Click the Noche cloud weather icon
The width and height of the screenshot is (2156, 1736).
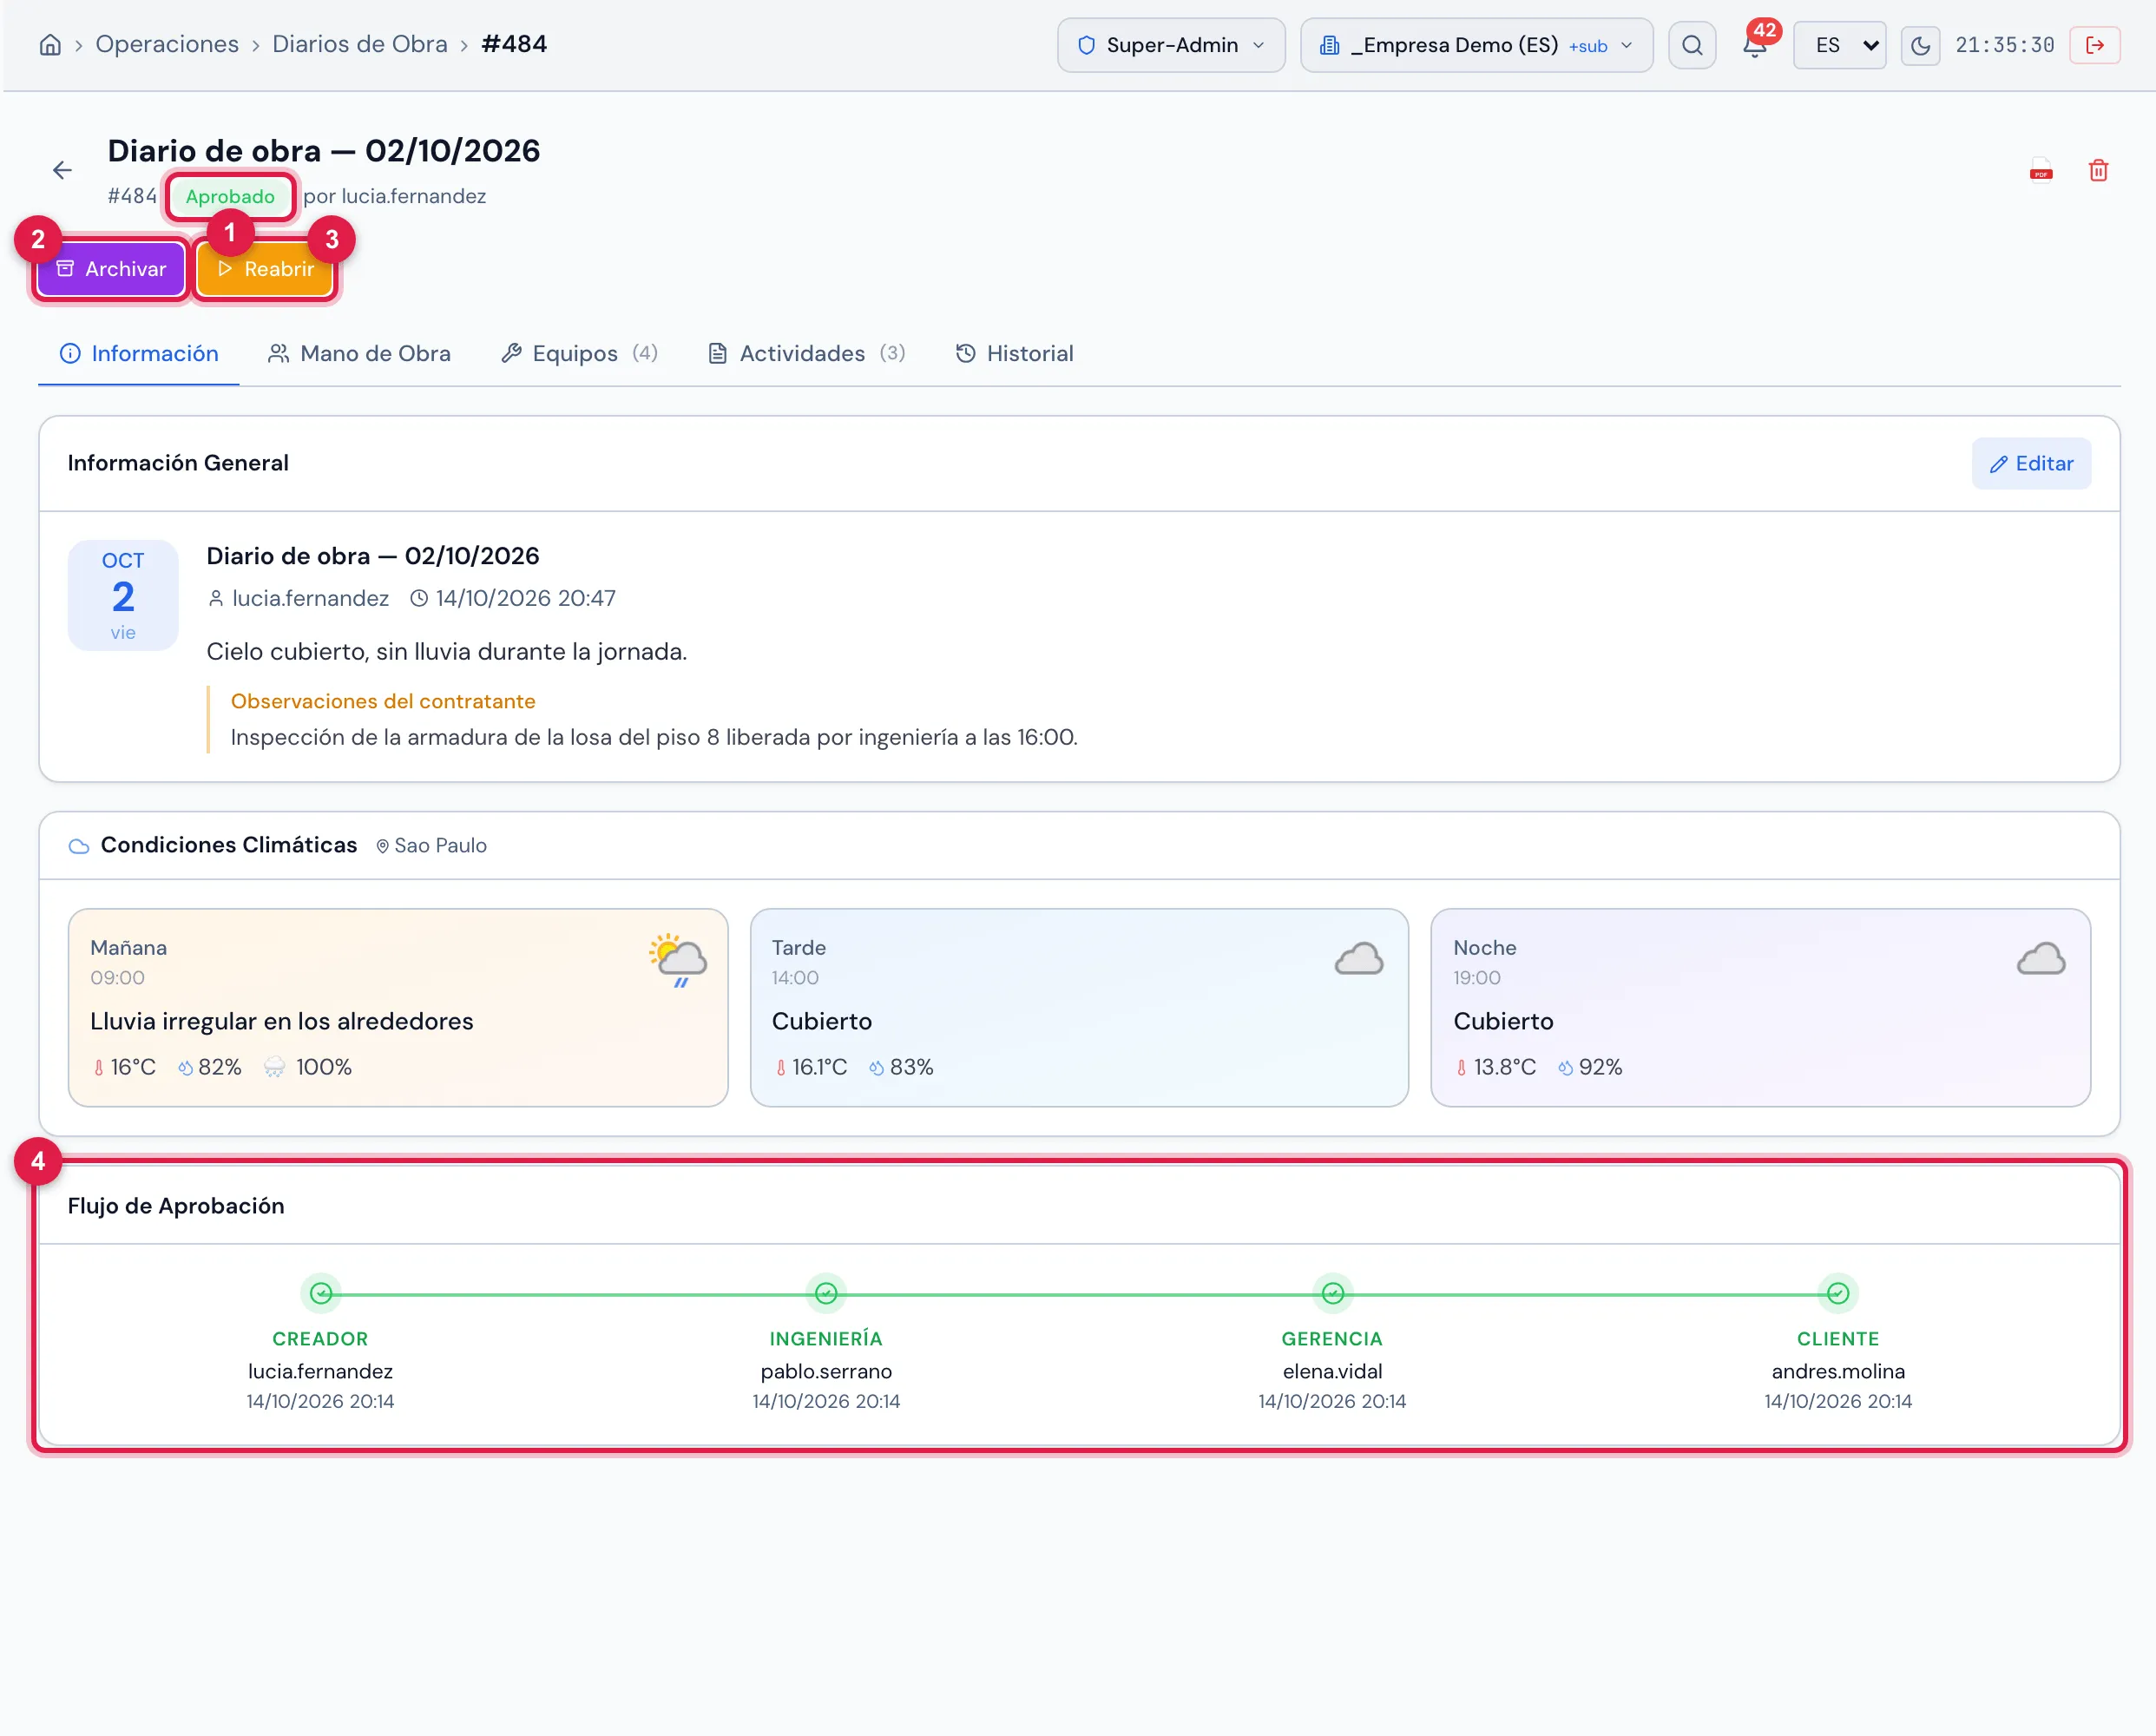(x=2041, y=958)
